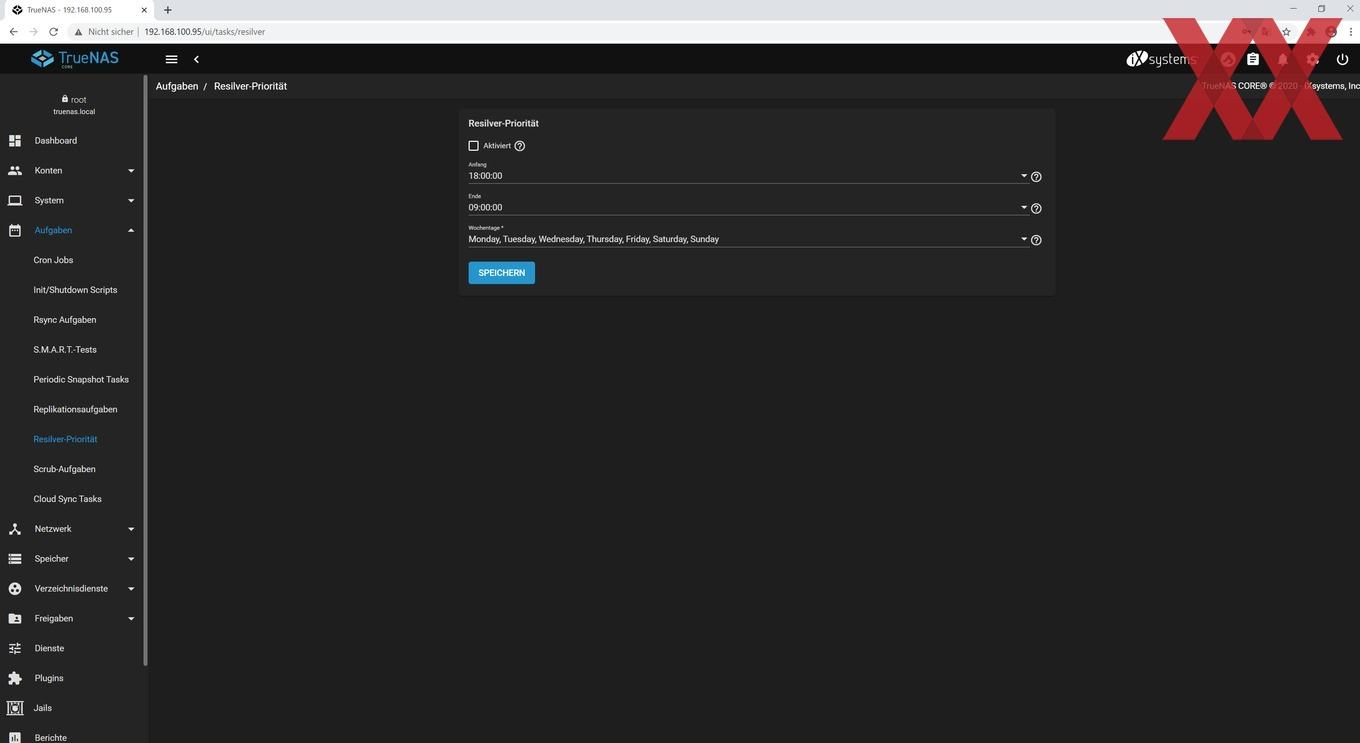Viewport: 1360px width, 743px height.
Task: Select the TrueNAS browser tab
Action: pyautogui.click(x=78, y=10)
